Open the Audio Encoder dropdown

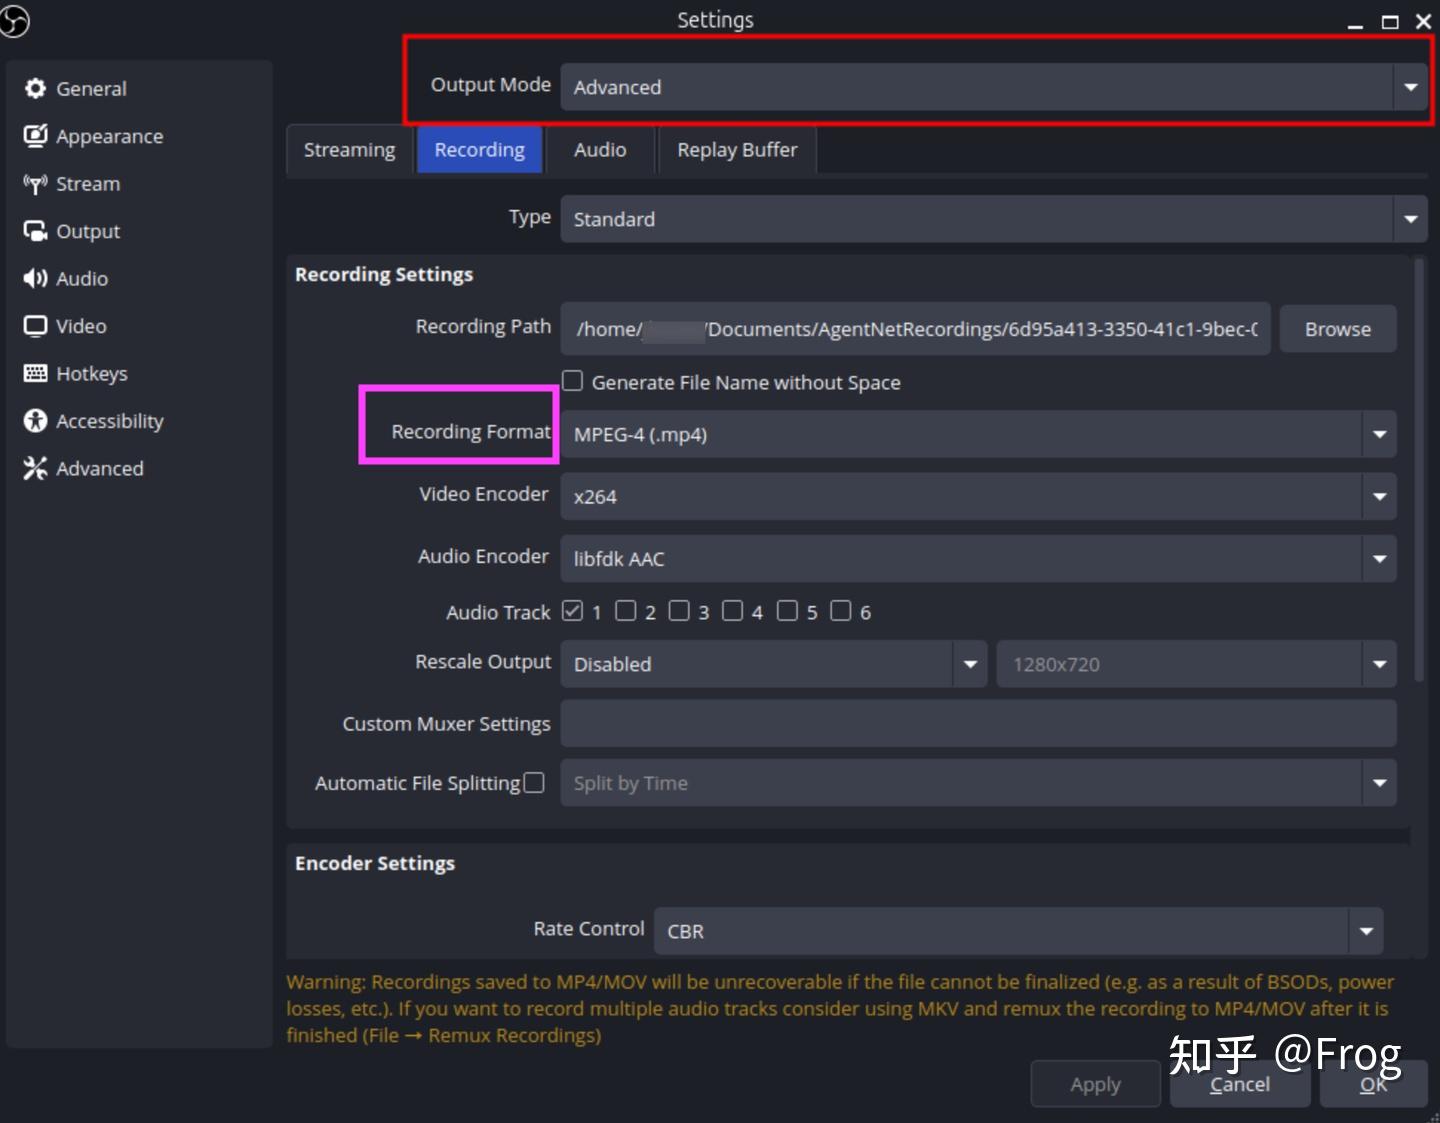tap(978, 558)
